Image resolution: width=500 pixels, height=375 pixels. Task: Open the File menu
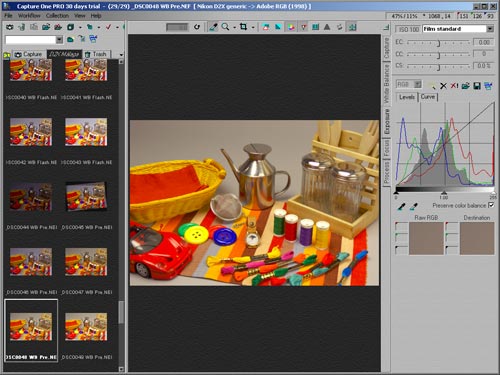click(8, 16)
